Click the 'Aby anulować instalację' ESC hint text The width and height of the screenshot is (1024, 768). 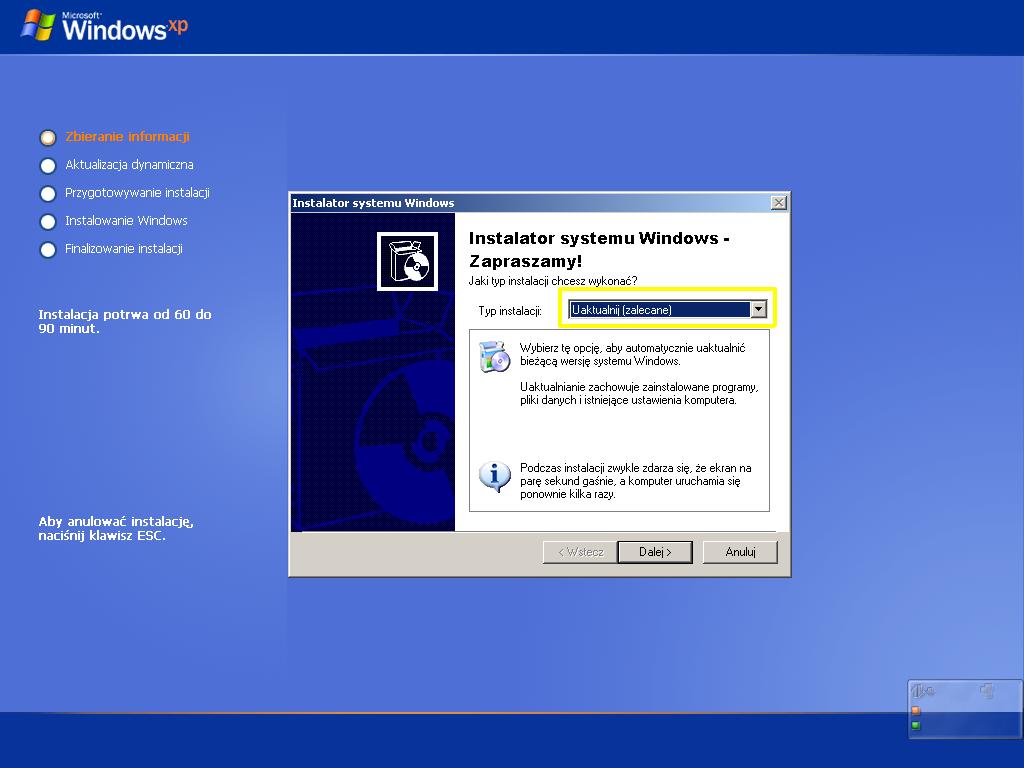click(x=116, y=528)
